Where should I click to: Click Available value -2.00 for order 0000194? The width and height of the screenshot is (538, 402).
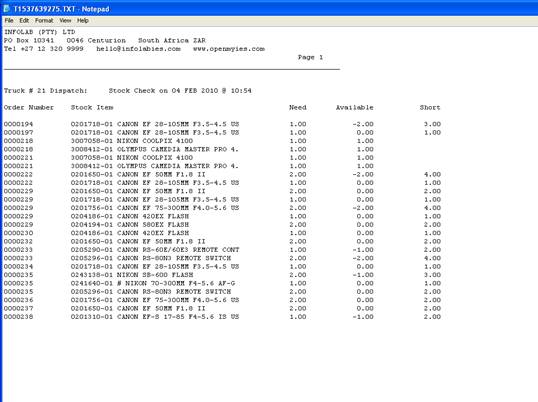pyautogui.click(x=363, y=124)
